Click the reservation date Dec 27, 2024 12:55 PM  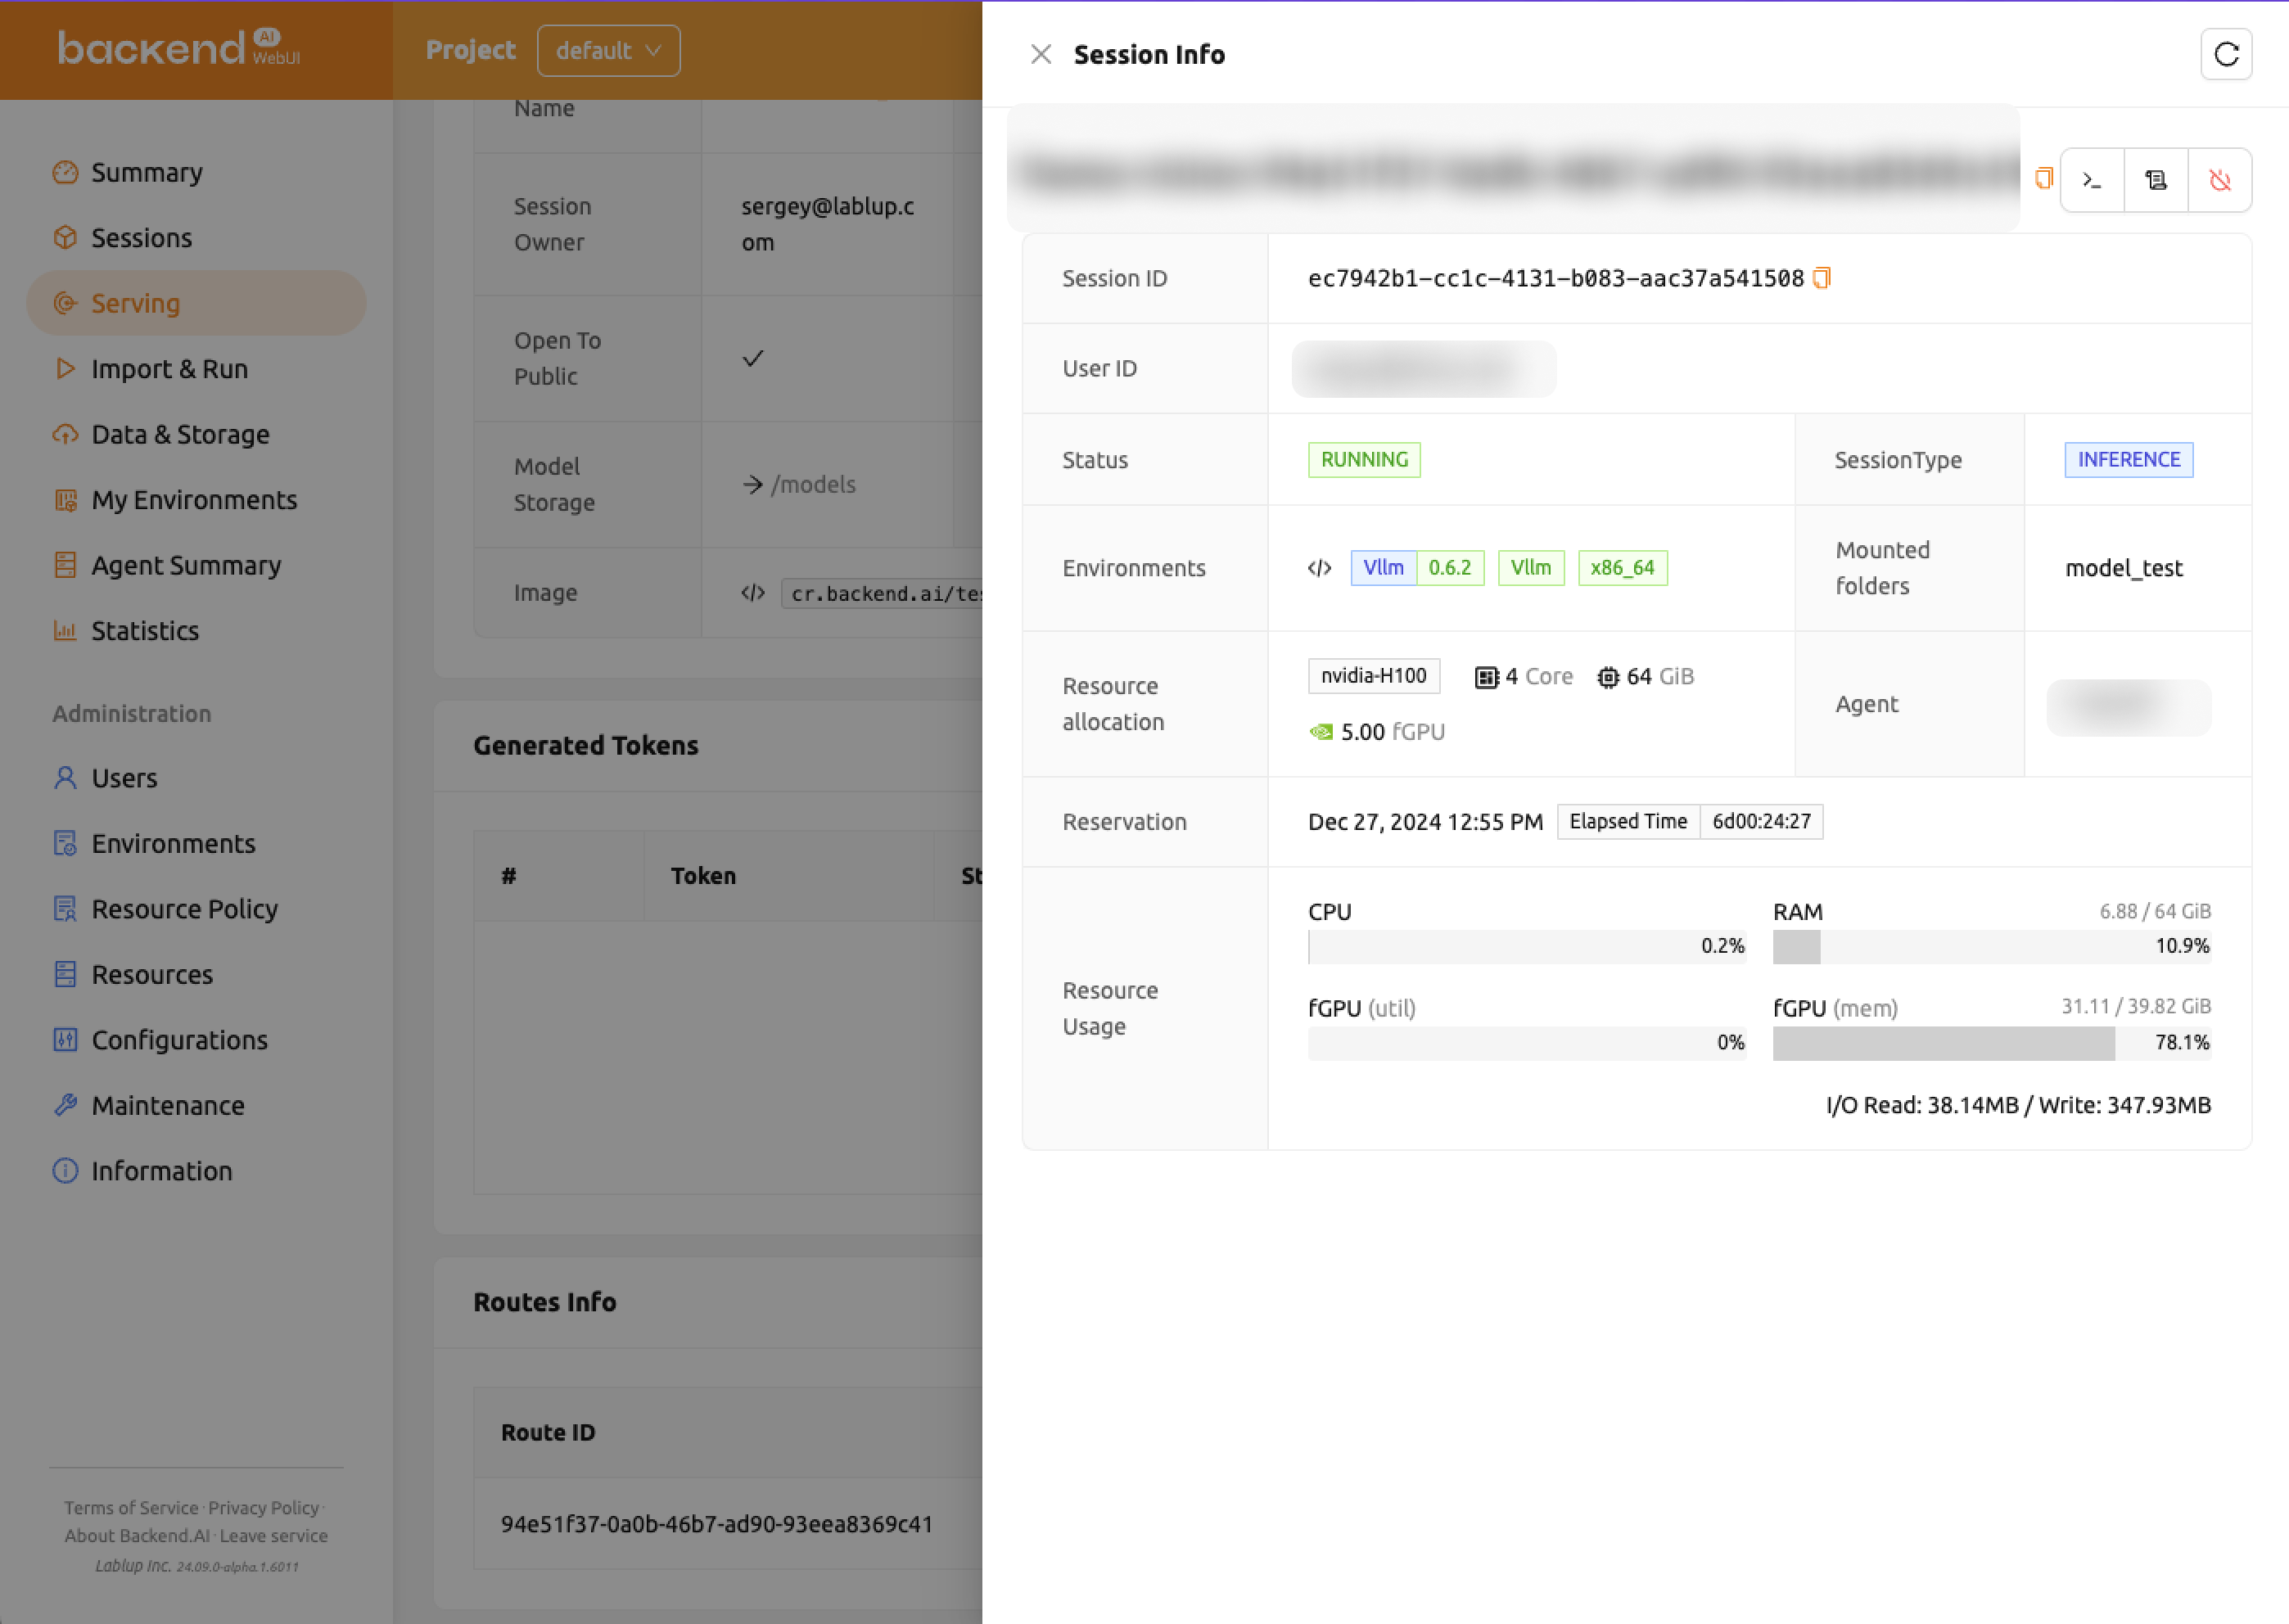(1425, 822)
